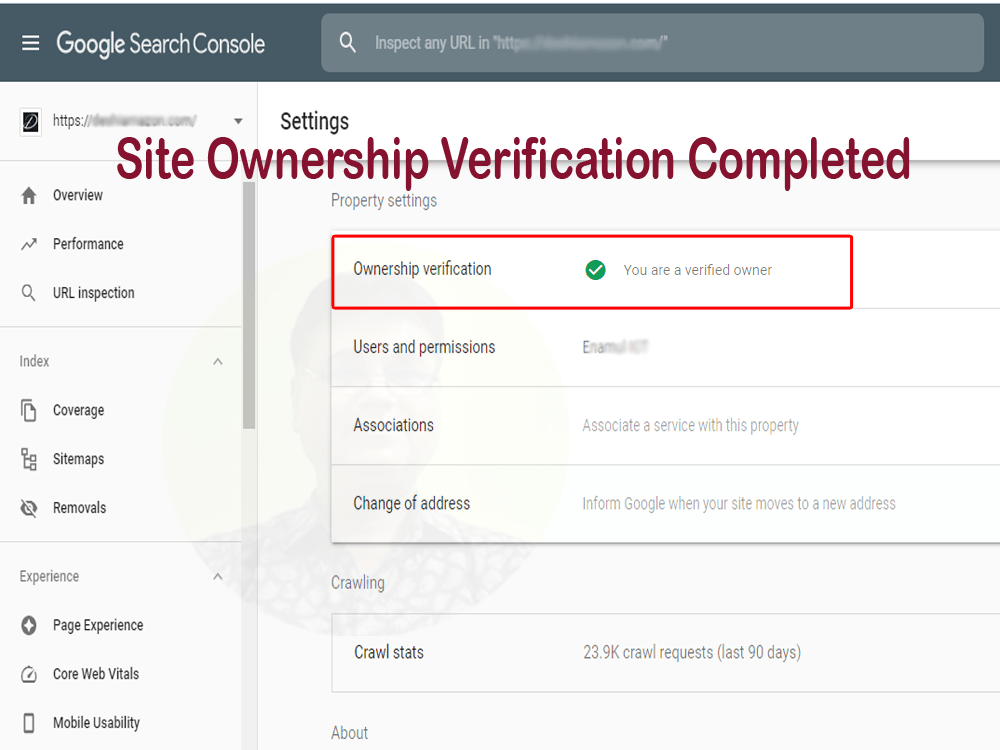Collapse the Experience section chevron

coord(217,577)
